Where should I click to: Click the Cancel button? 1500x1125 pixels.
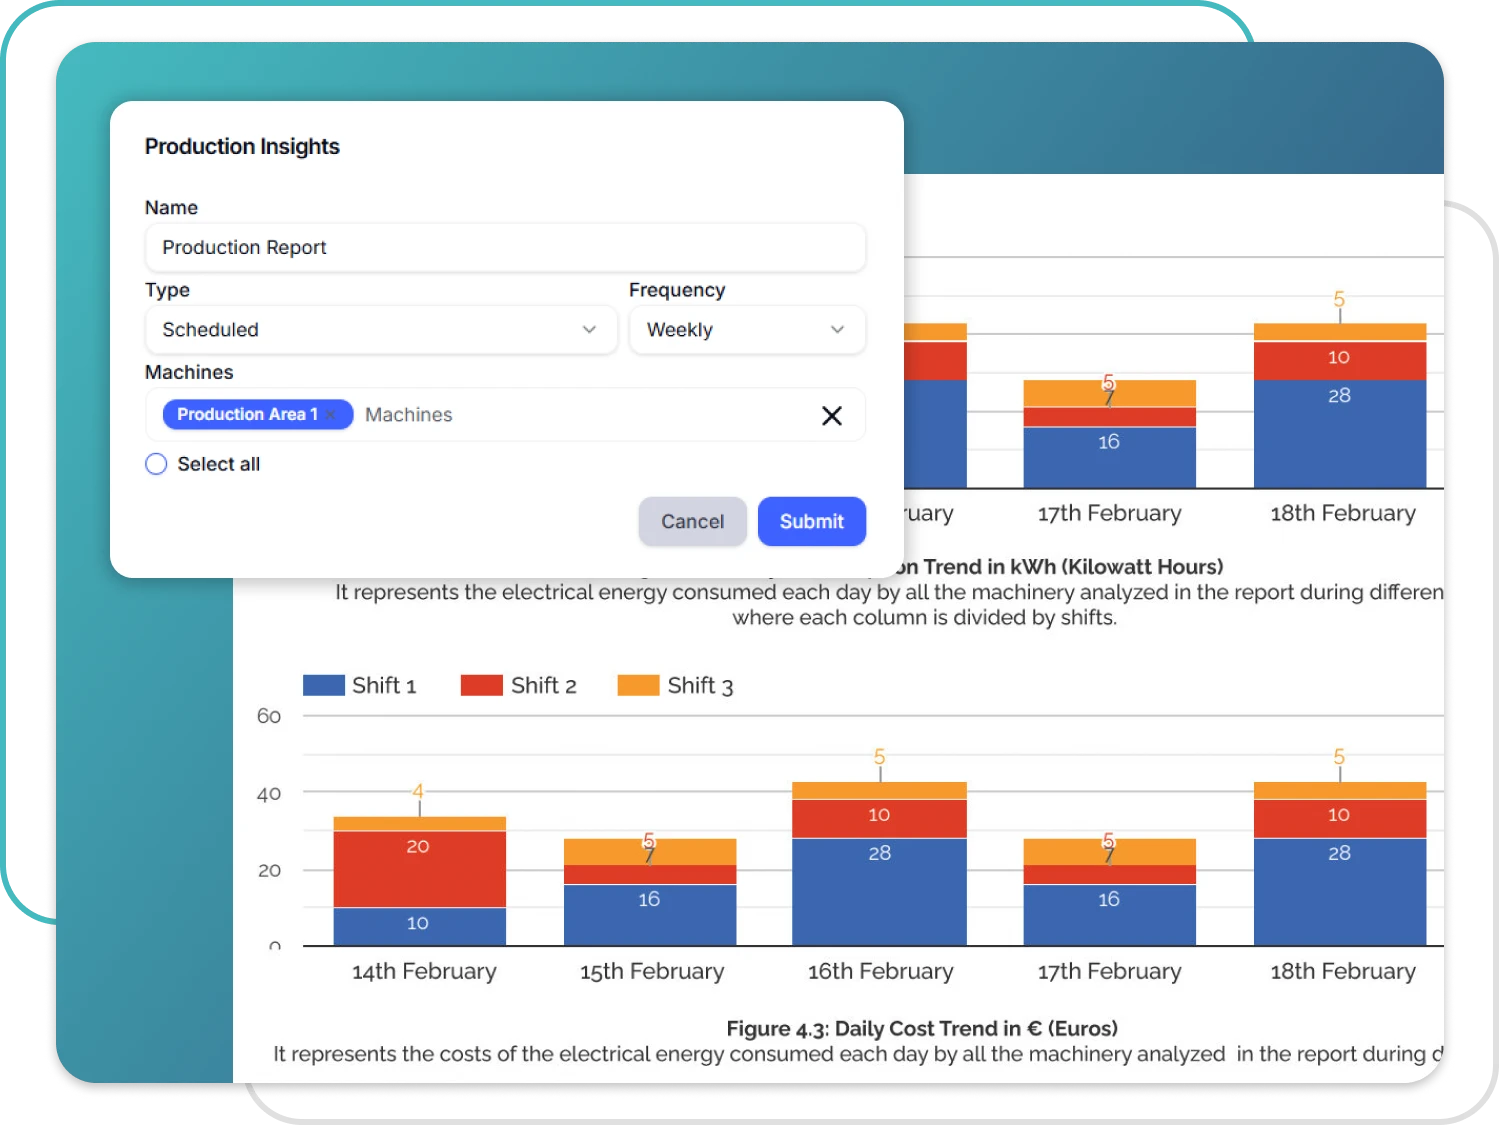tap(692, 522)
